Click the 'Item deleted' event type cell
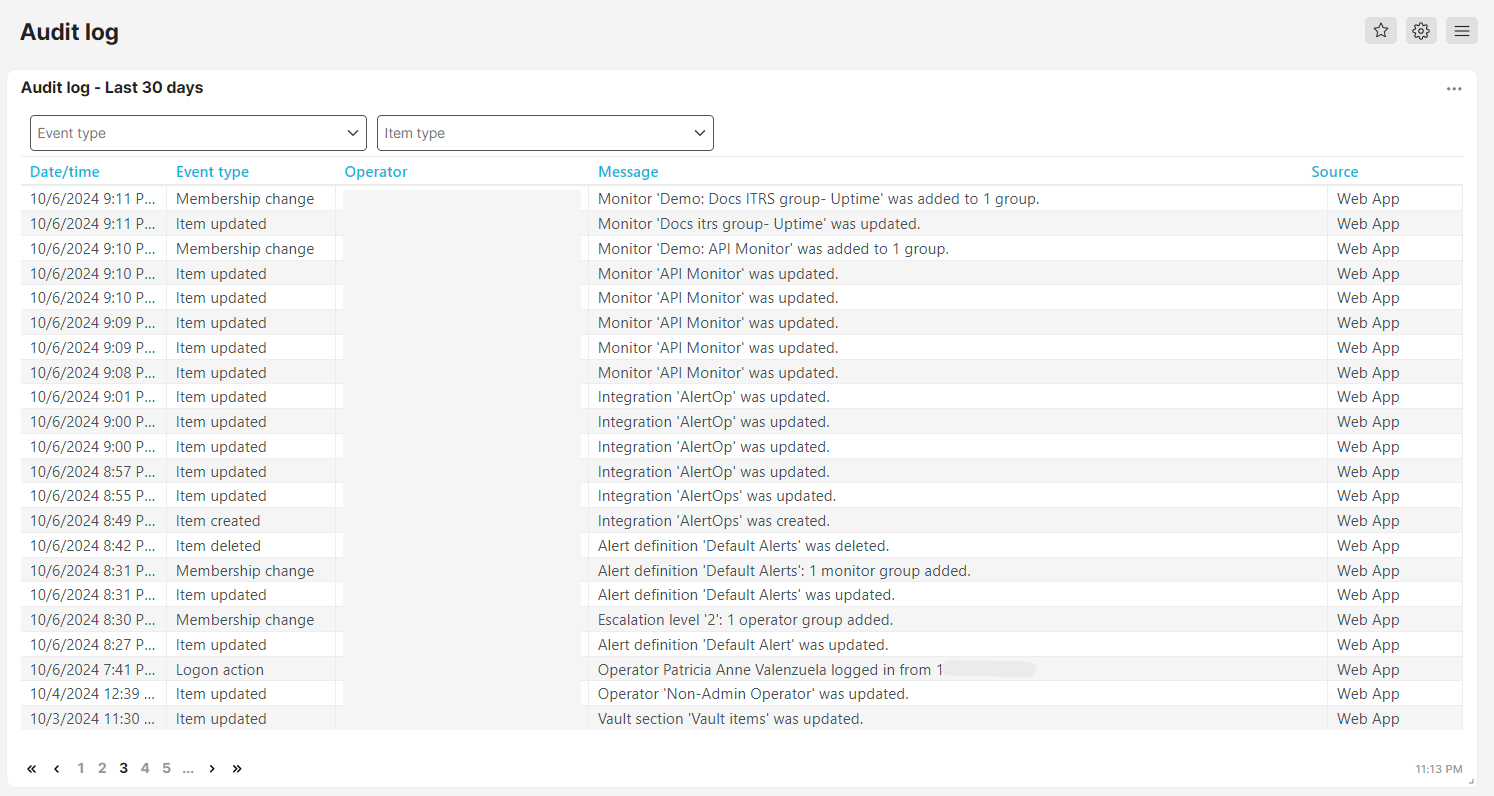The width and height of the screenshot is (1494, 796). point(218,546)
